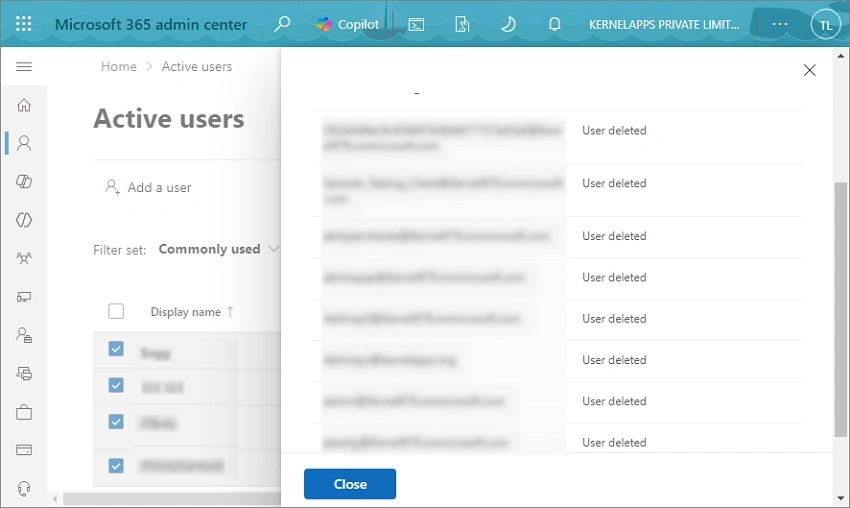
Task: Open Resources icon in sidebar
Action: [x=24, y=374]
